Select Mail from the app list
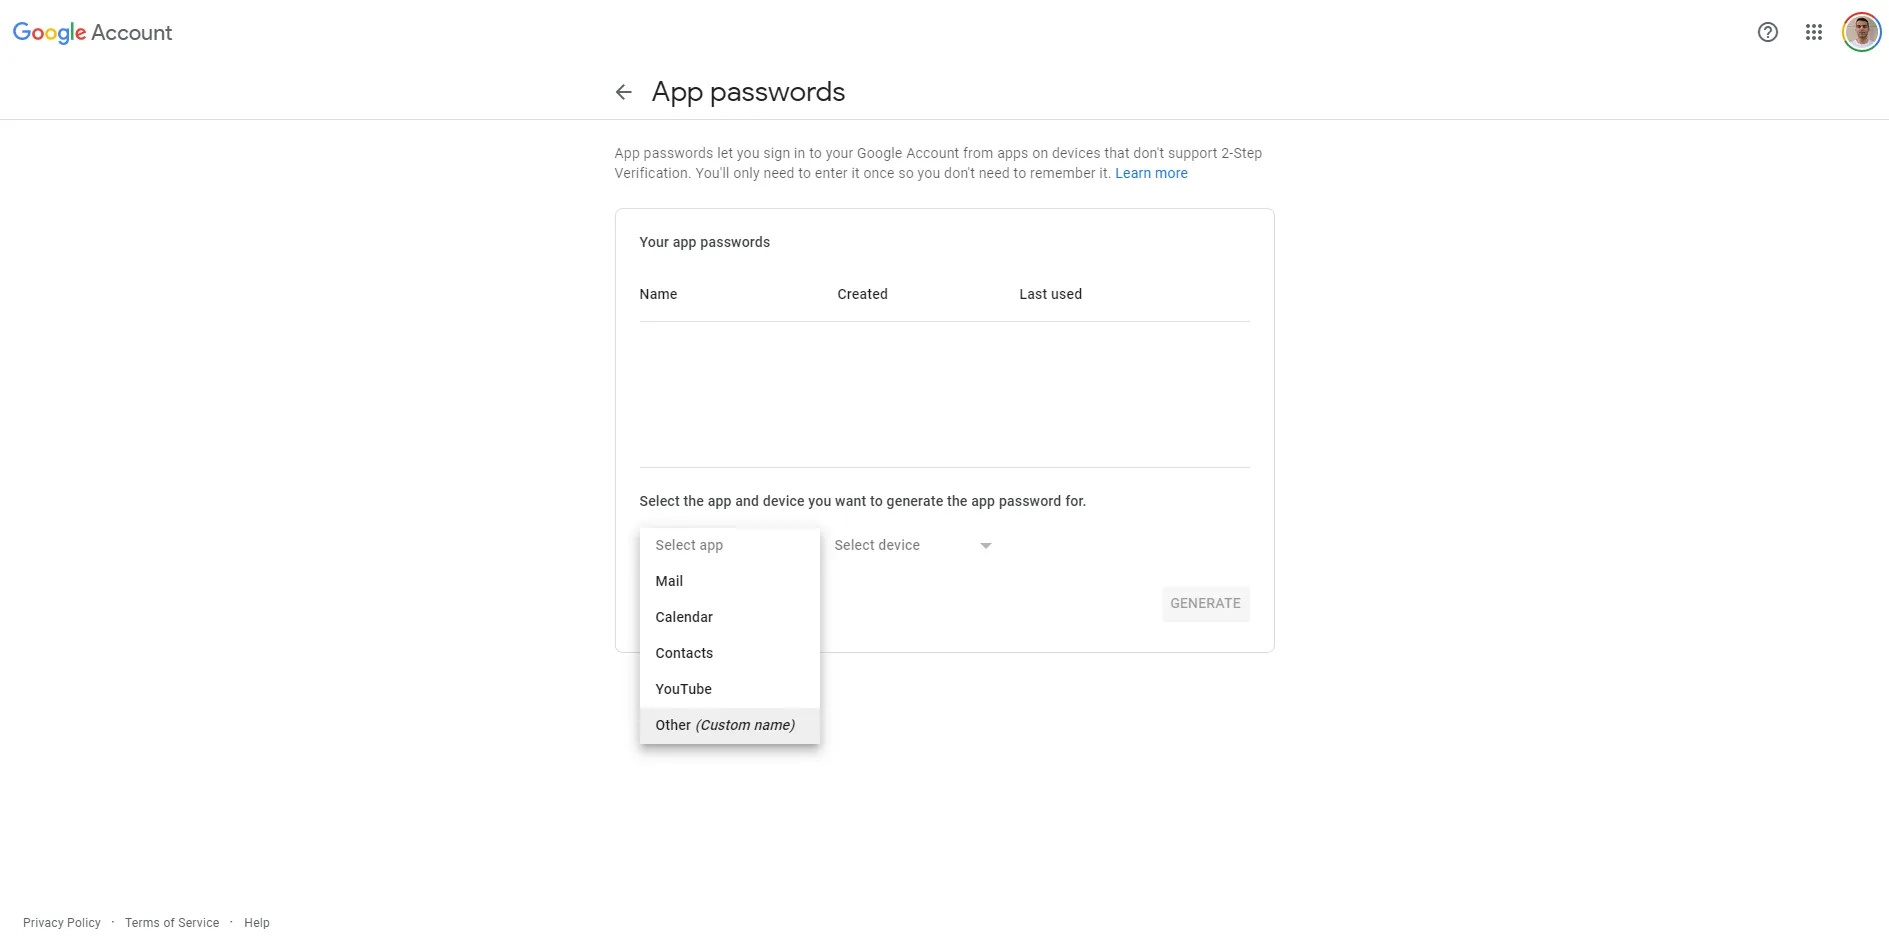Screen dimensions: 1889x941 669,581
